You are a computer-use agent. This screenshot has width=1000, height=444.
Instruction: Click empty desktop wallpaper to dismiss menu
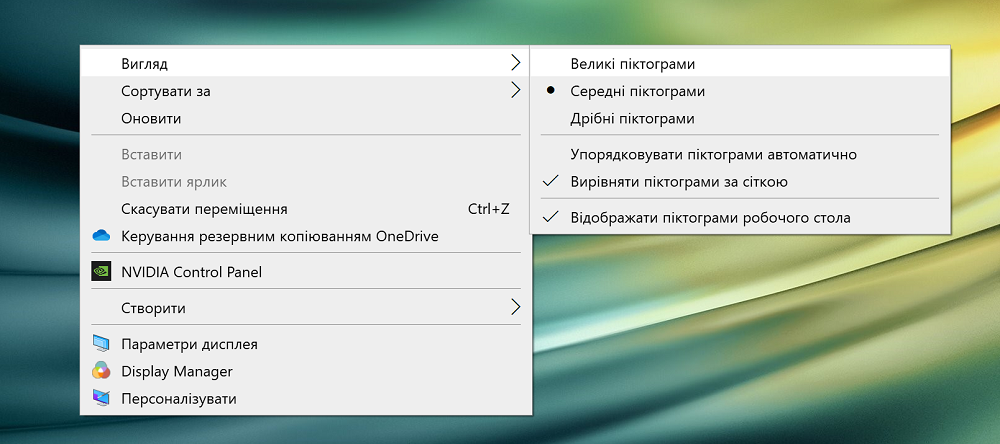800,350
